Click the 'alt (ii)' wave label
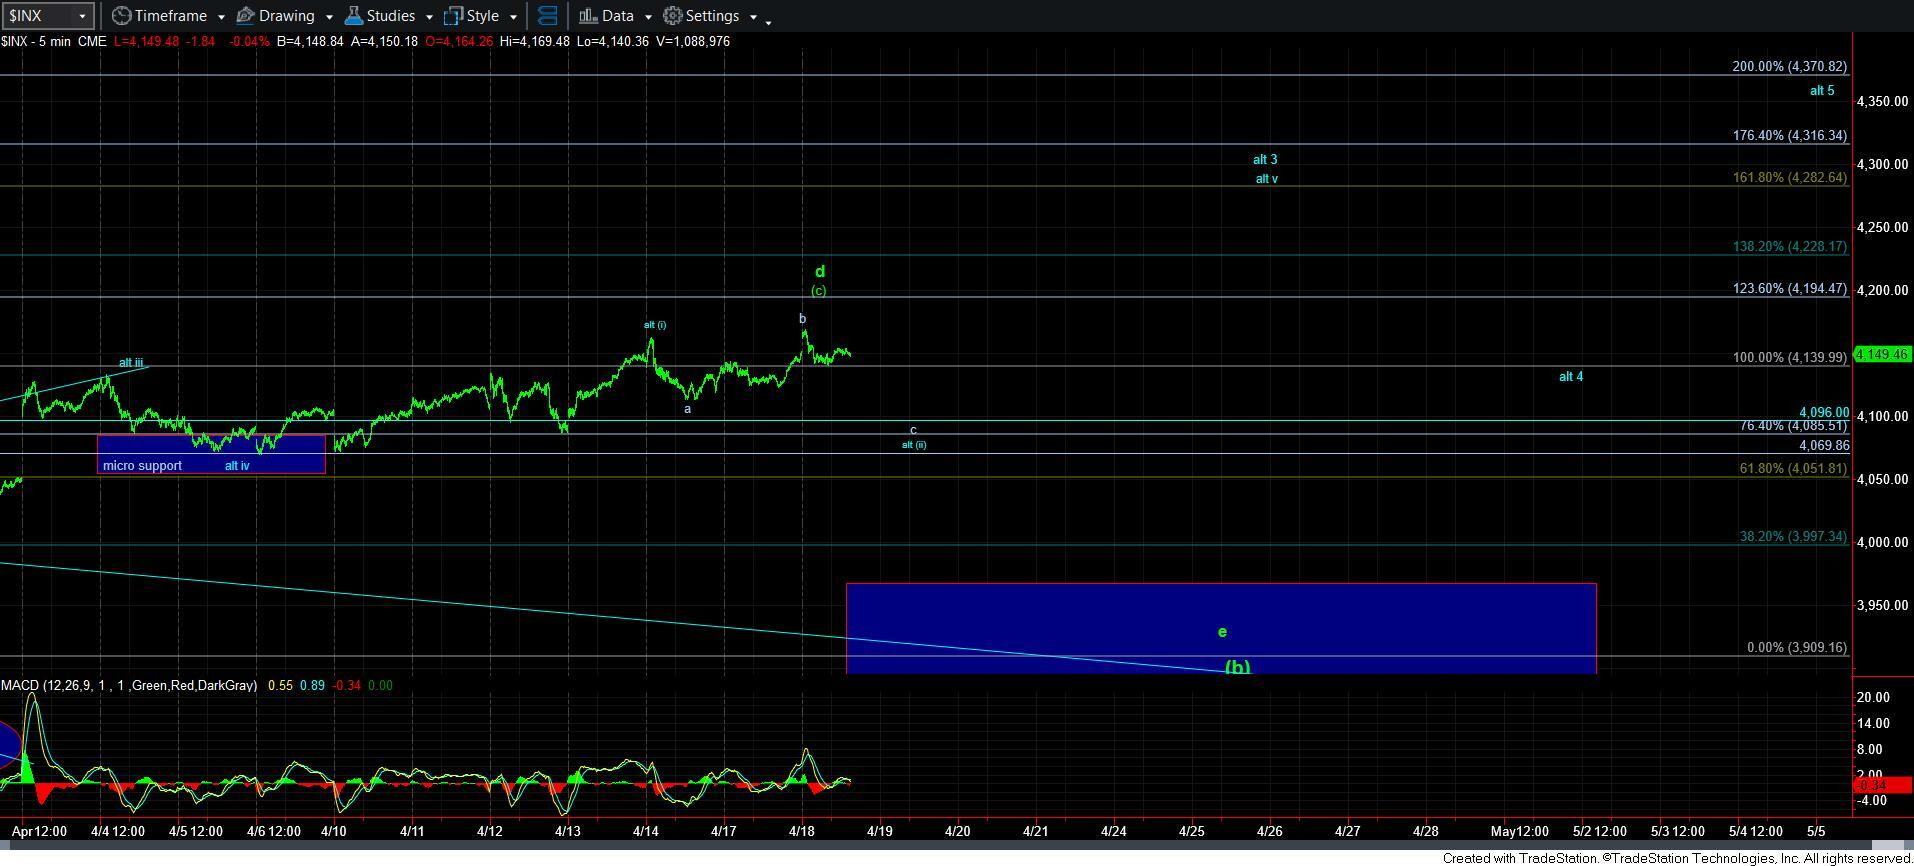Viewport: 1914px width, 866px height. (x=914, y=445)
